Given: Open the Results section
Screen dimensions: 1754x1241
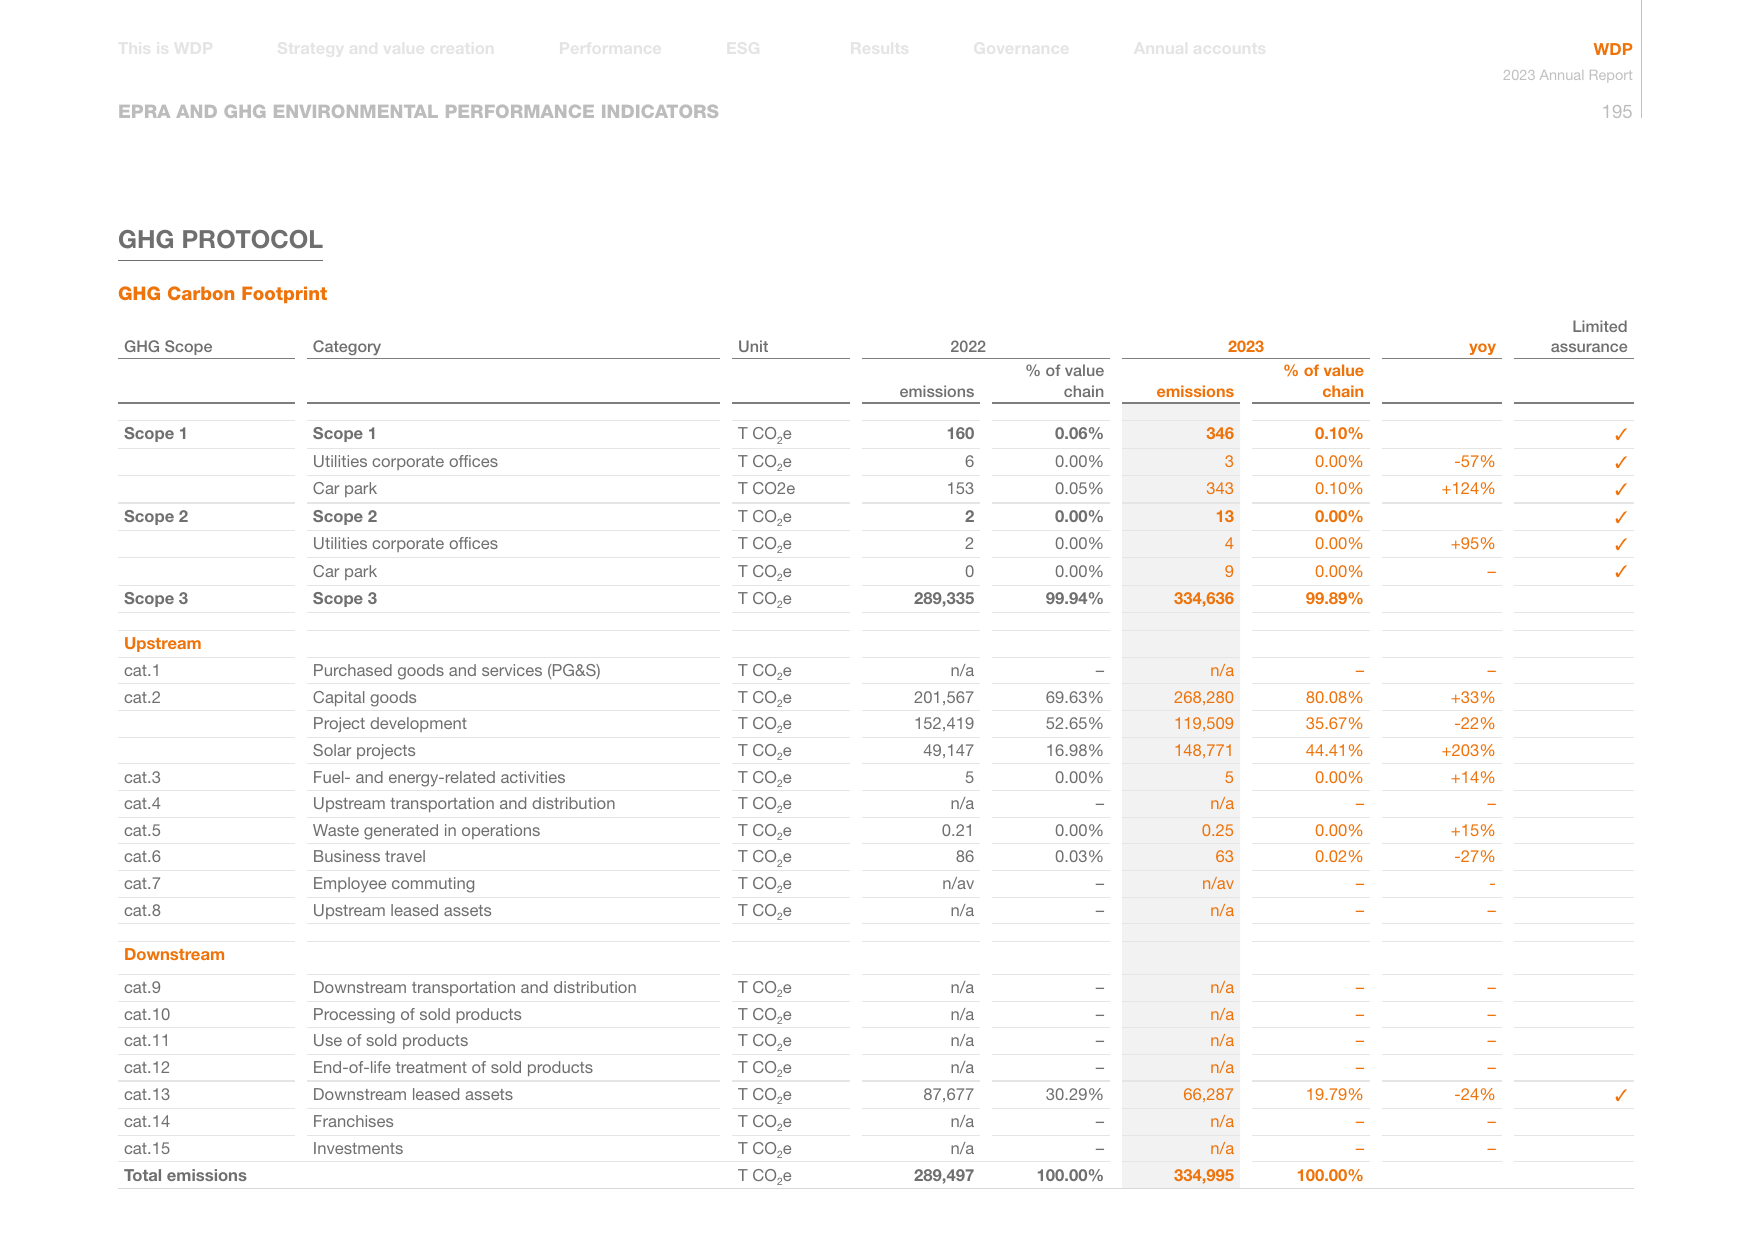Looking at the screenshot, I should coord(879,48).
